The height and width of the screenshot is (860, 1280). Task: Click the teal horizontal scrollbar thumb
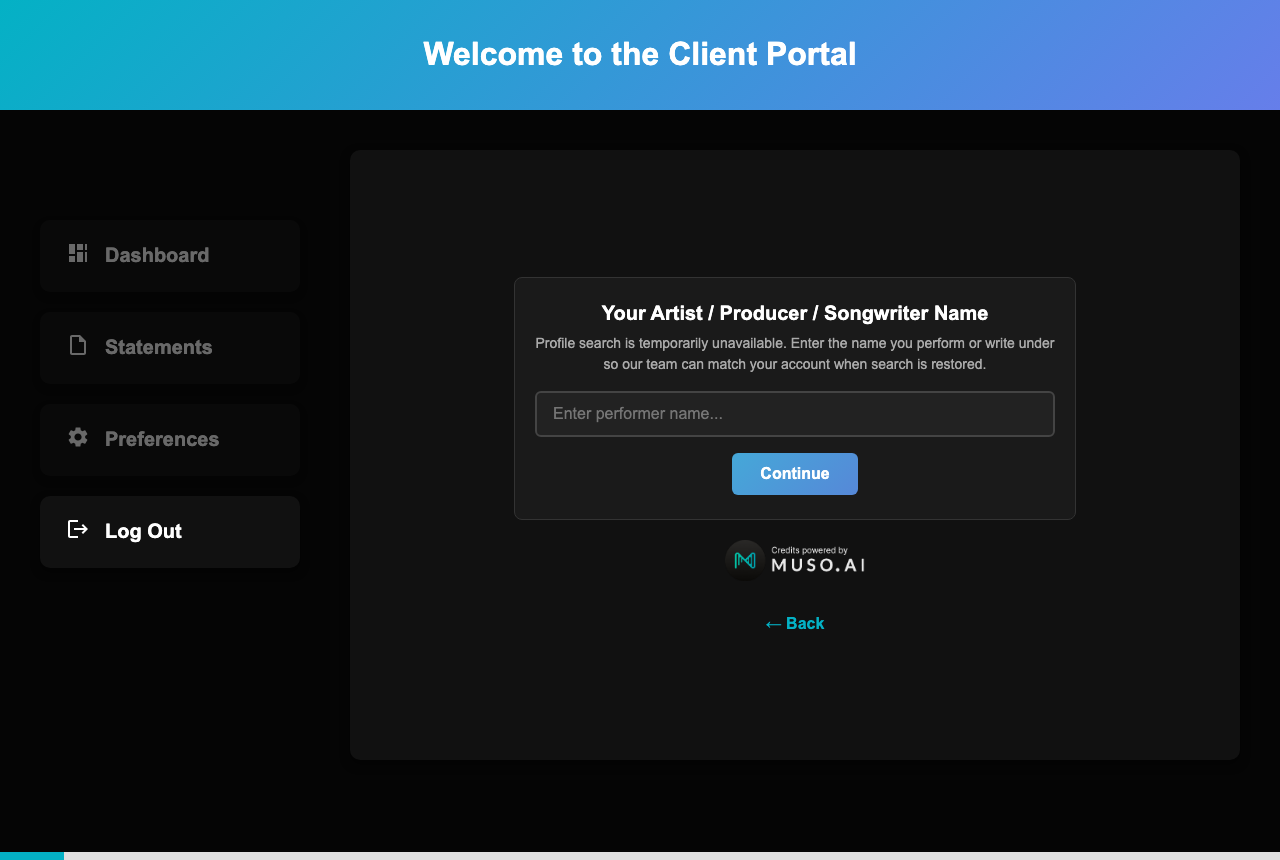pos(32,856)
